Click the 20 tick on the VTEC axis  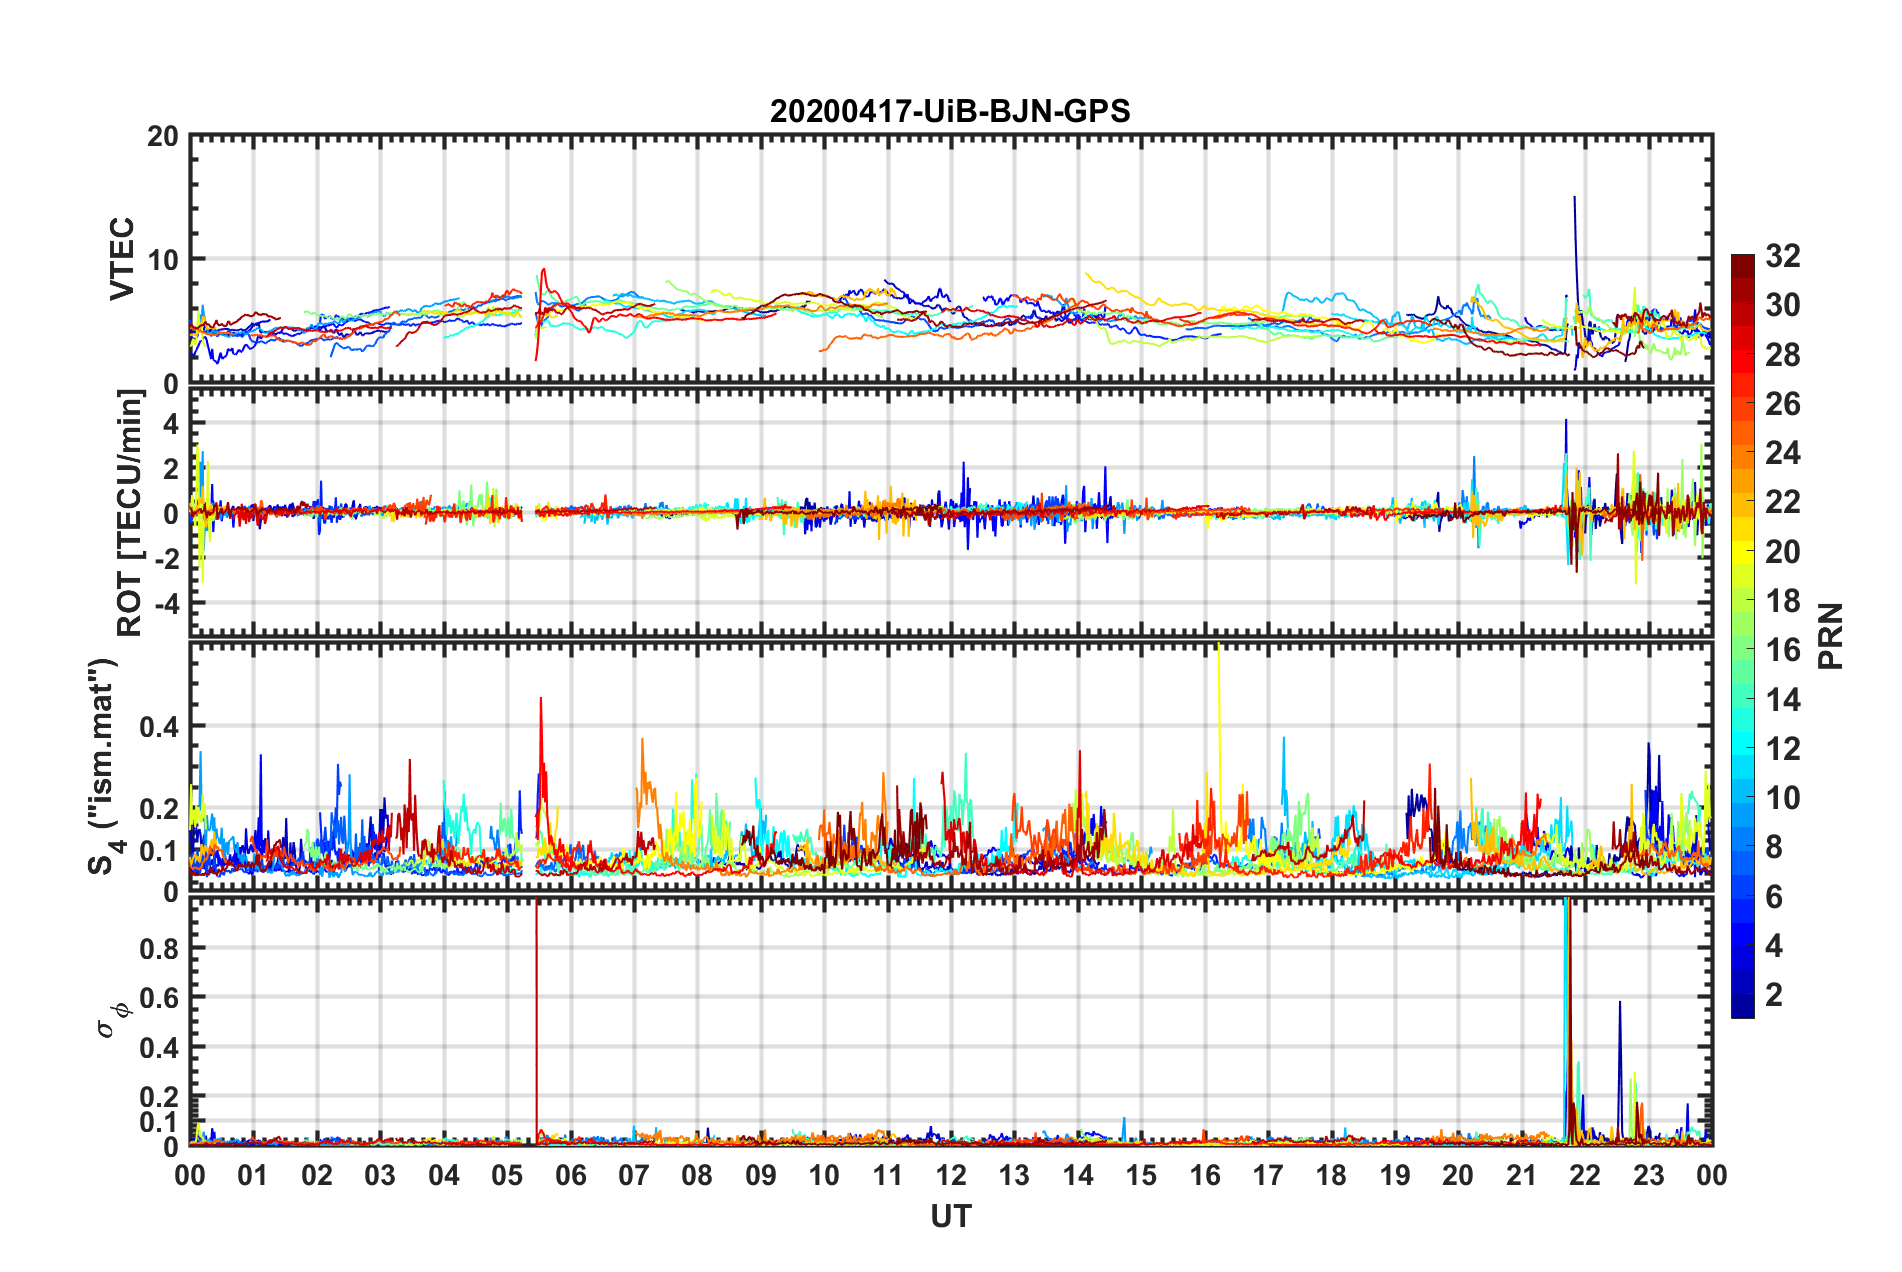pos(163,137)
